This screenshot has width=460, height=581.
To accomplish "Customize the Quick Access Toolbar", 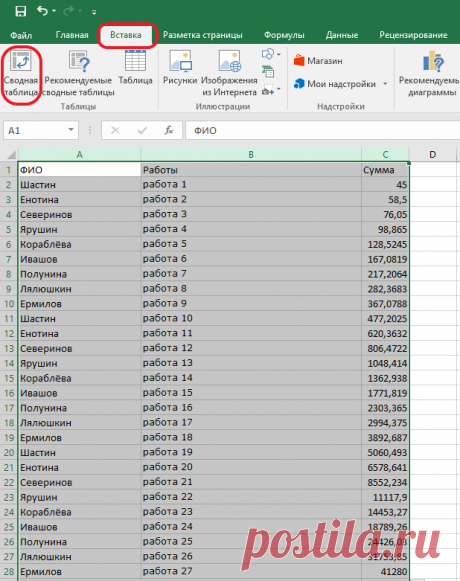I will coord(94,12).
